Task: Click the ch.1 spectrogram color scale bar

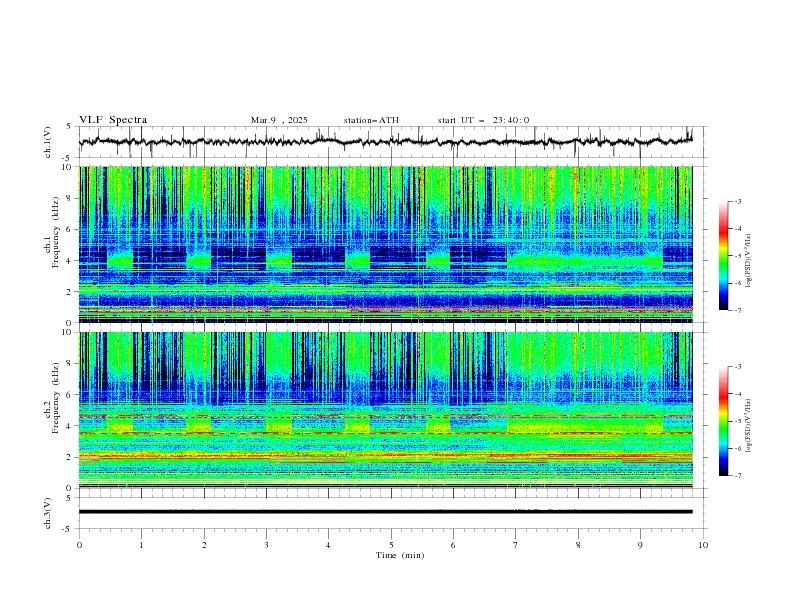Action: pos(724,255)
